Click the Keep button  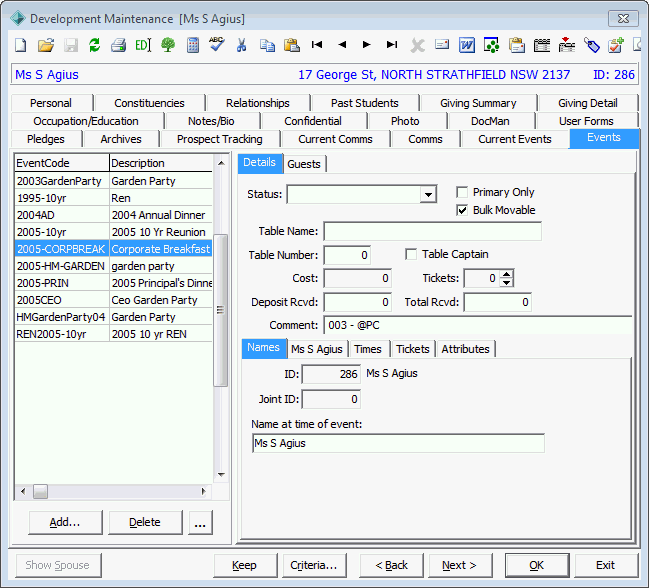[244, 565]
